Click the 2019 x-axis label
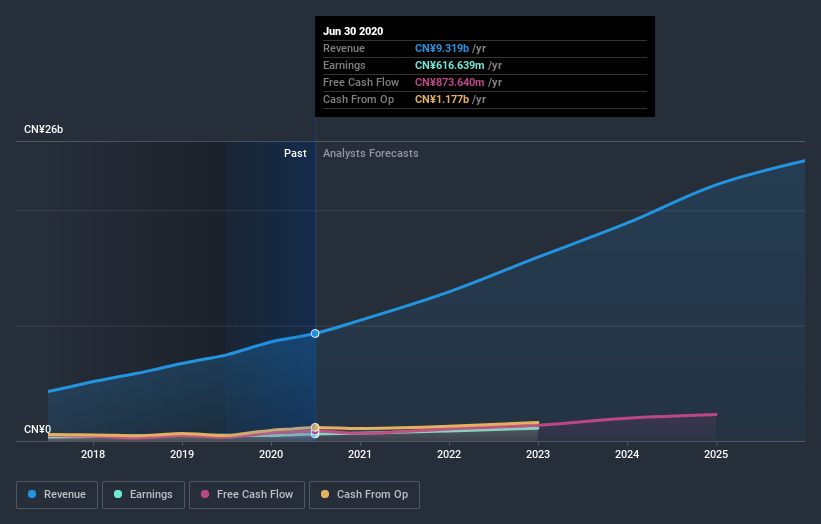This screenshot has height=524, width=821. [x=182, y=454]
